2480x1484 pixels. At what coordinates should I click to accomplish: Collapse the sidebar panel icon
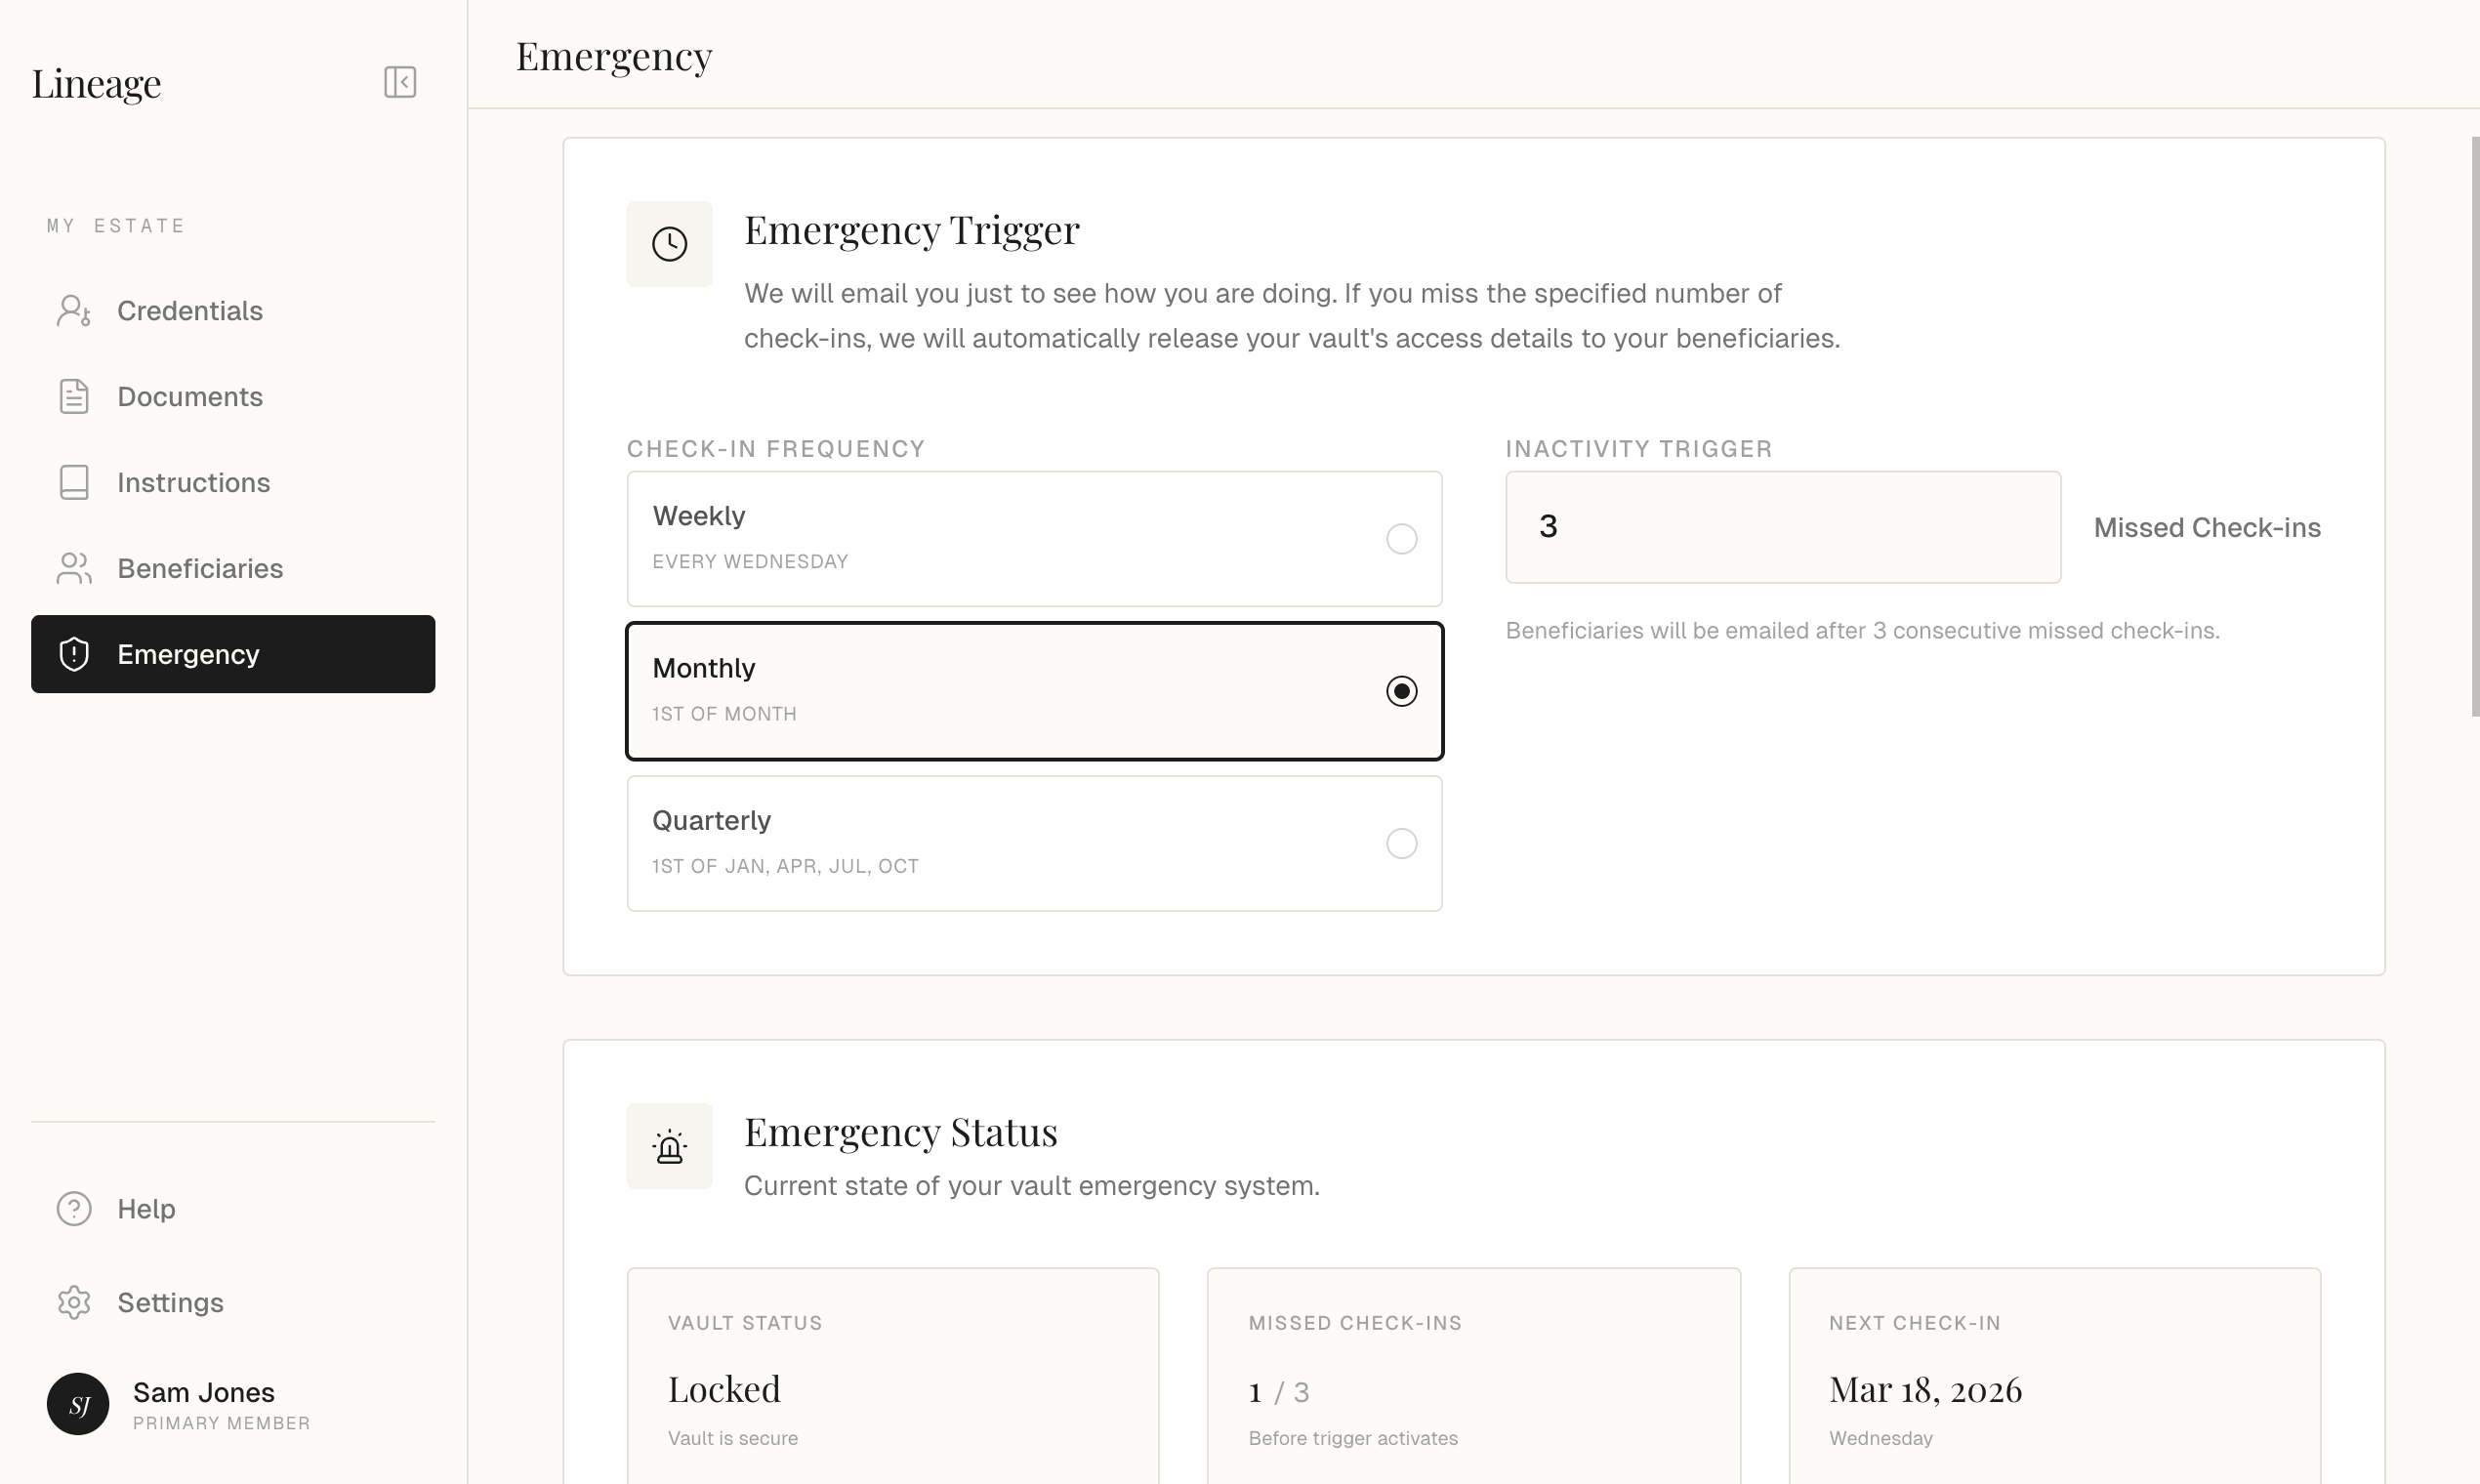coord(400,82)
